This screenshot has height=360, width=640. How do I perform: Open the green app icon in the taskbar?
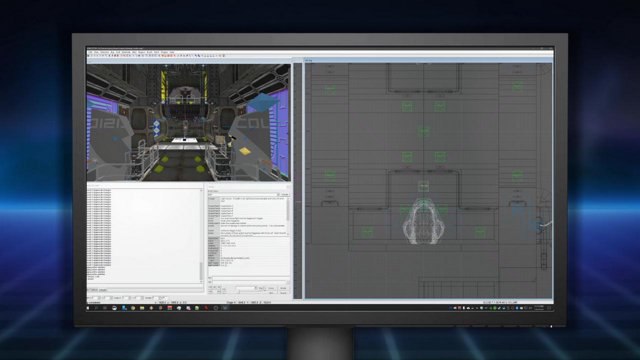click(197, 308)
